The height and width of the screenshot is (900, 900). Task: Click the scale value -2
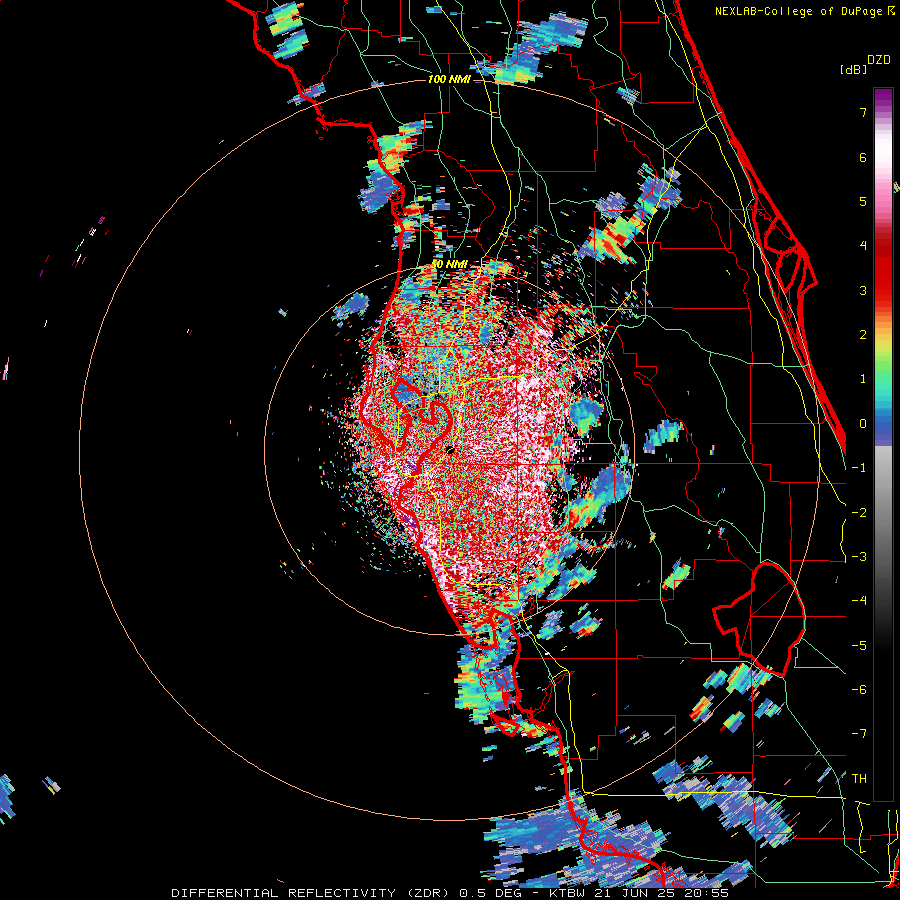859,513
